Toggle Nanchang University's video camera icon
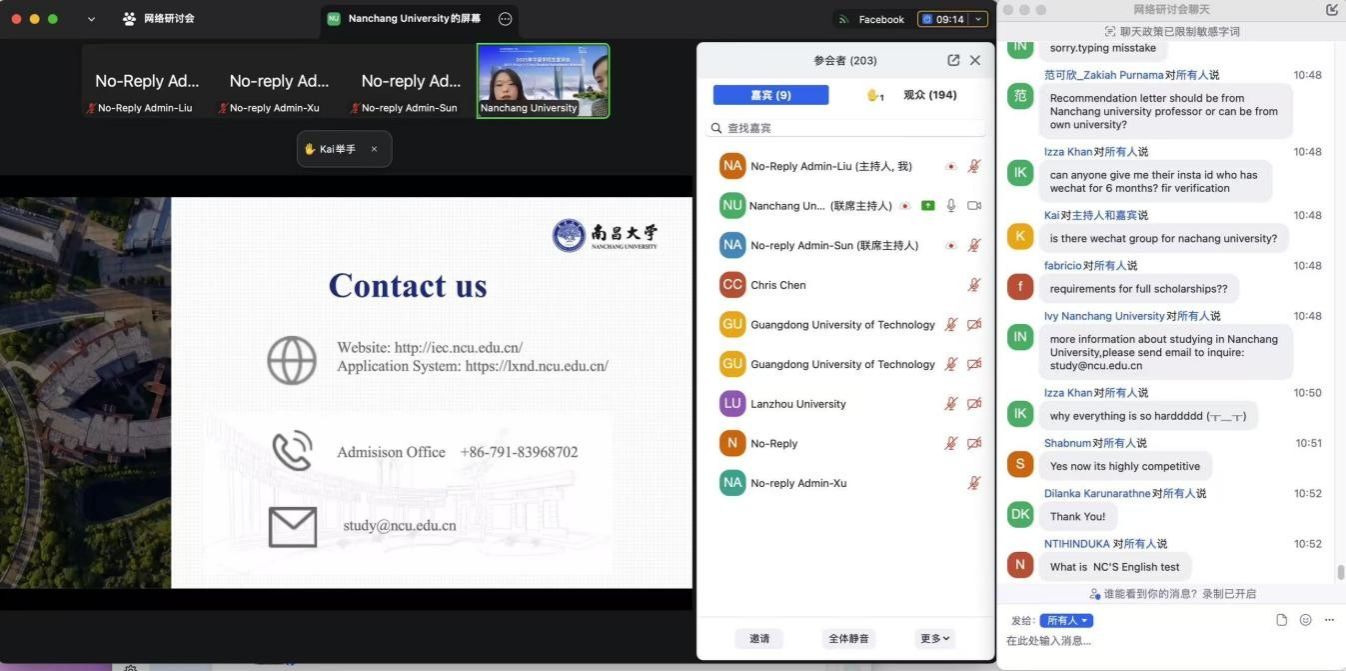 [974, 206]
